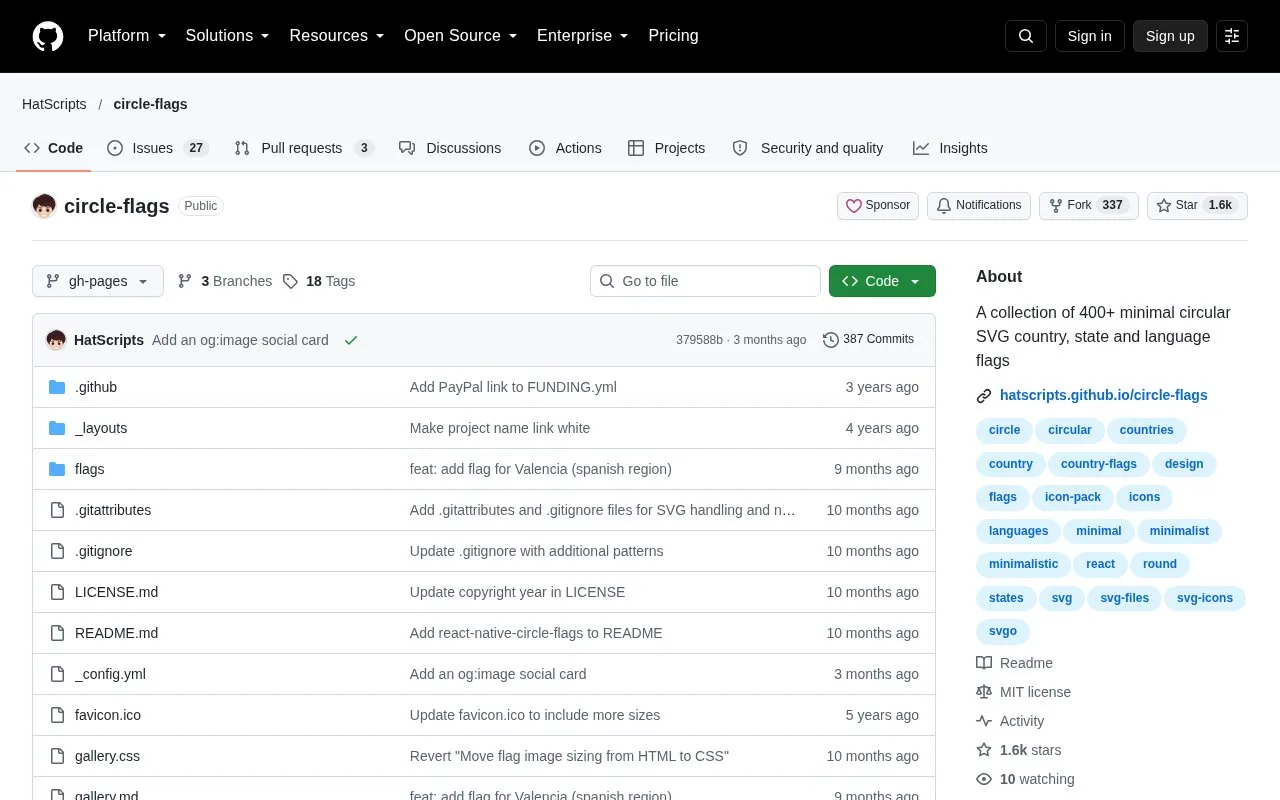Click the eye icon for watching
The width and height of the screenshot is (1280, 800).
tap(984, 779)
